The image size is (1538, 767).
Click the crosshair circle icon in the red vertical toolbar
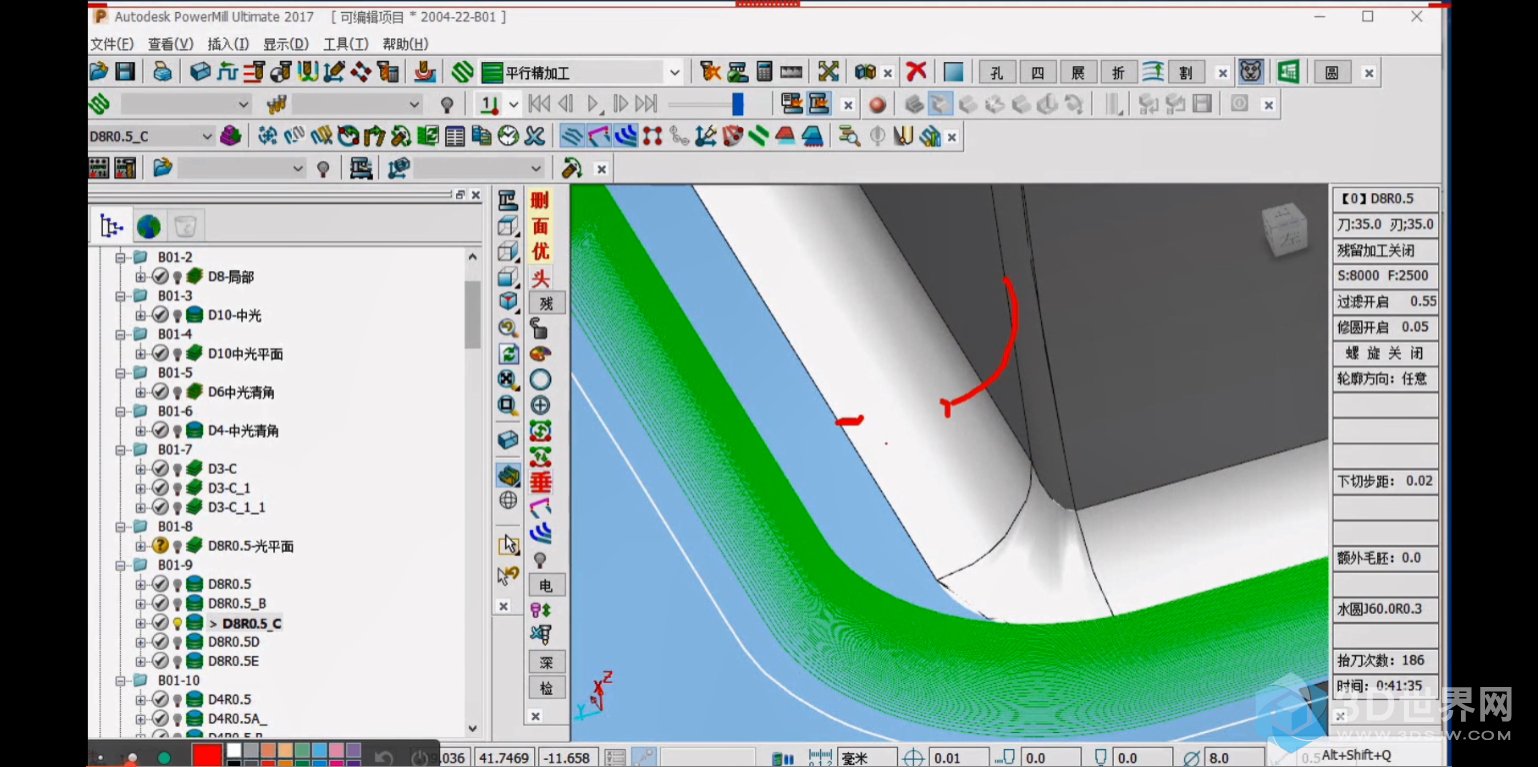pyautogui.click(x=540, y=405)
